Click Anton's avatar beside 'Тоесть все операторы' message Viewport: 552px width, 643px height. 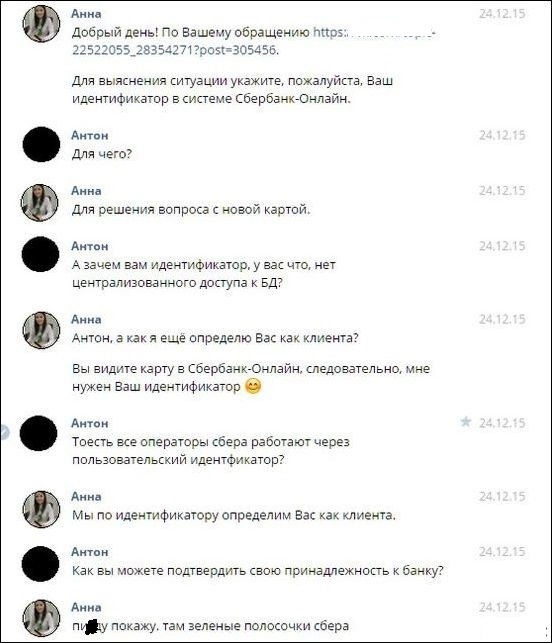[39, 433]
